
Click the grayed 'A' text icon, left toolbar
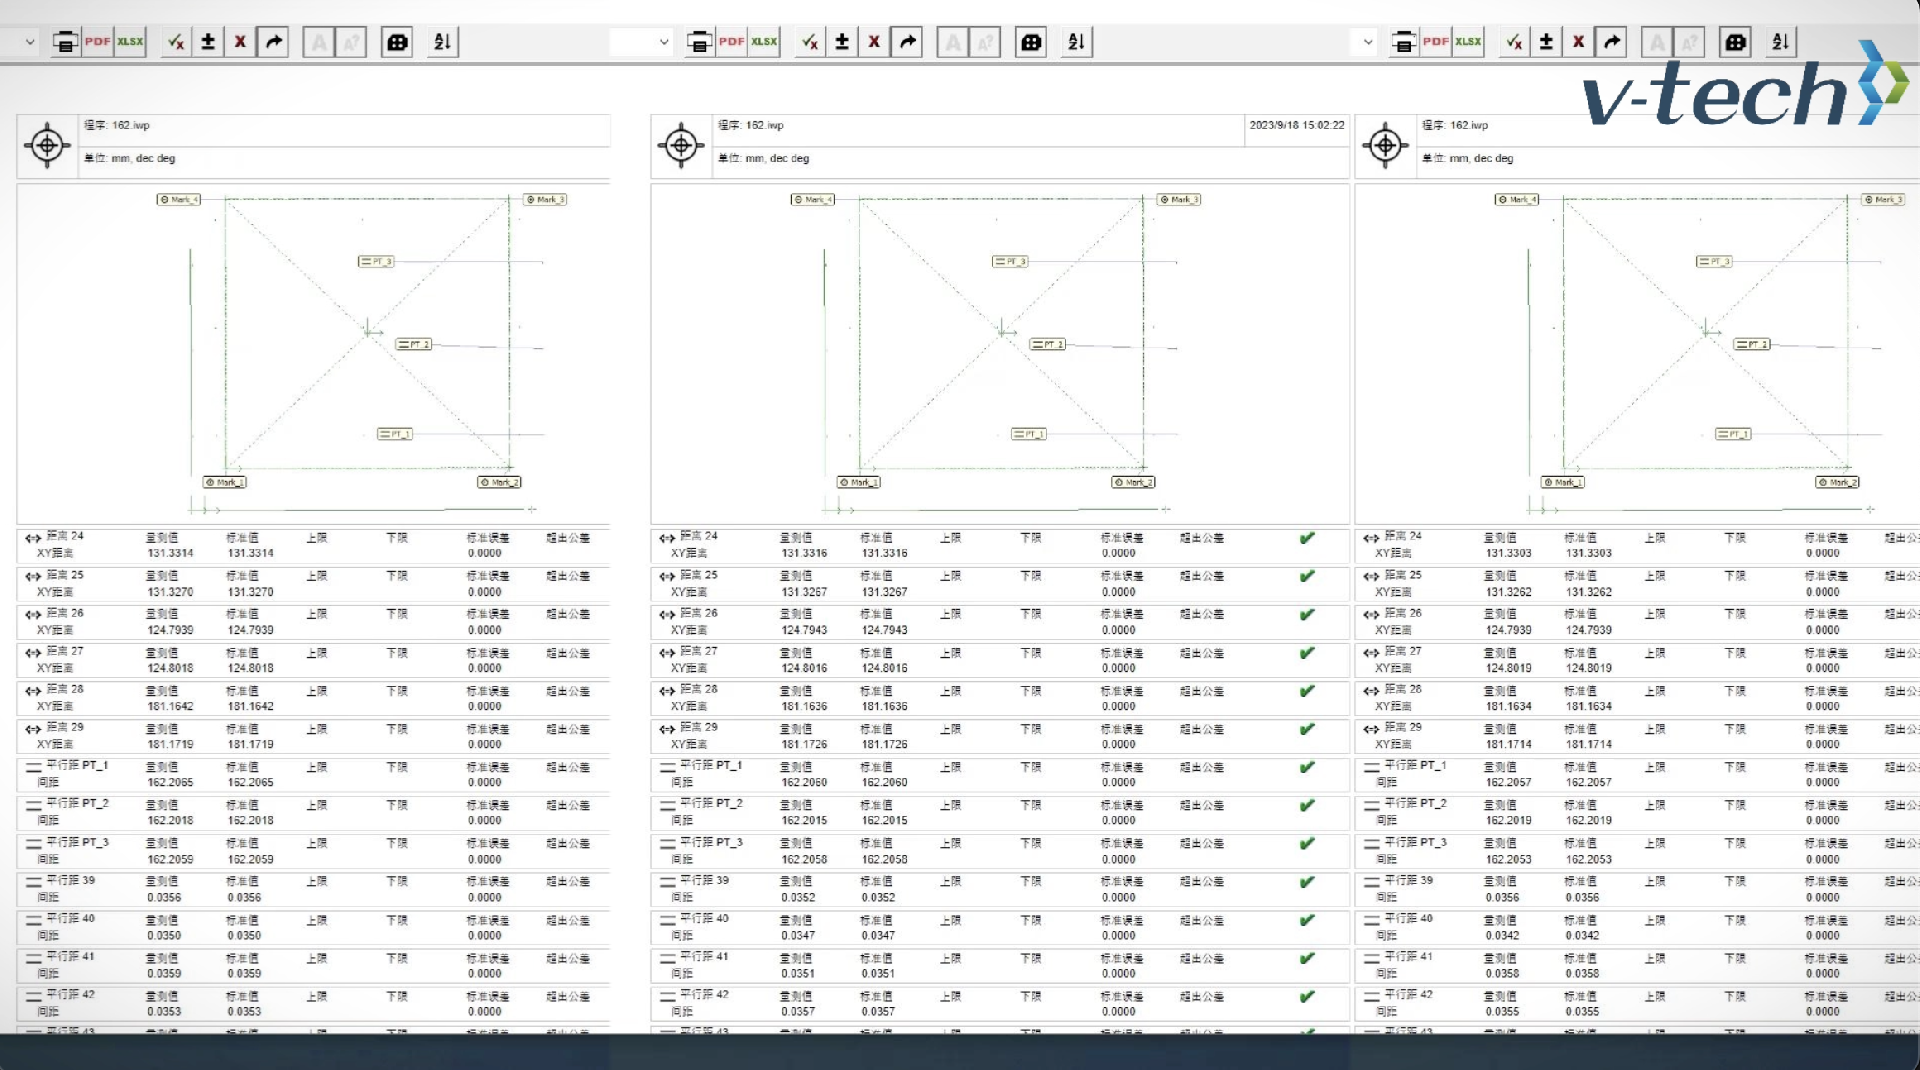click(x=319, y=42)
